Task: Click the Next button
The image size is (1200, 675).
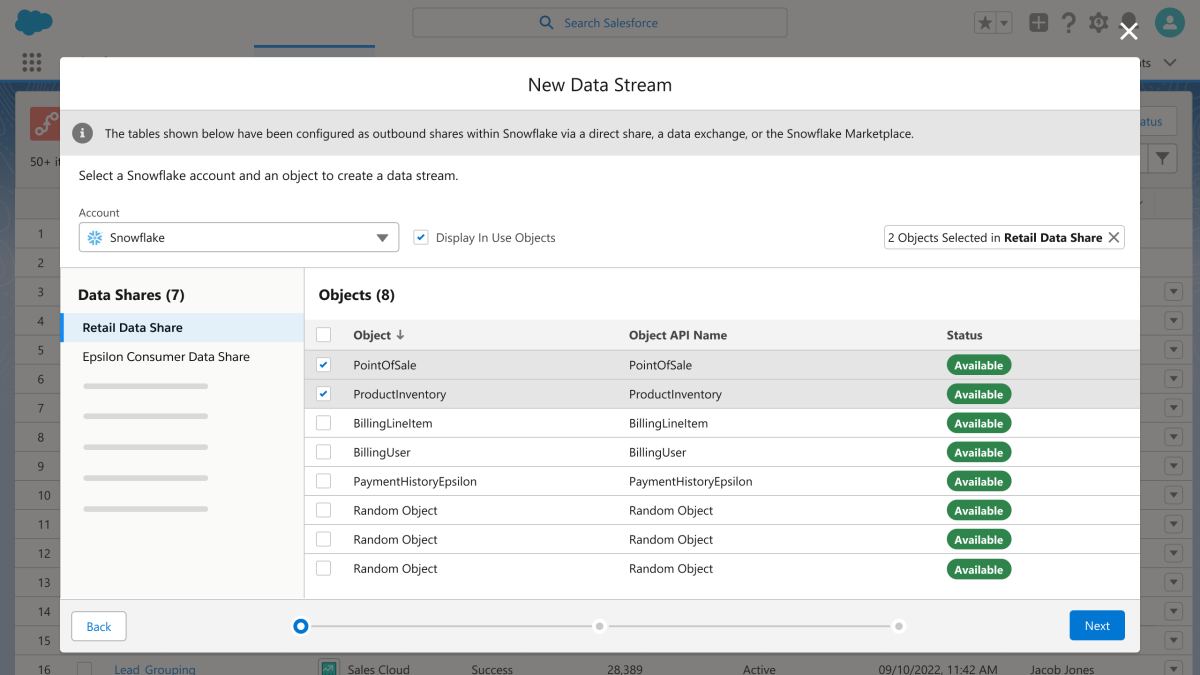Action: click(1096, 626)
